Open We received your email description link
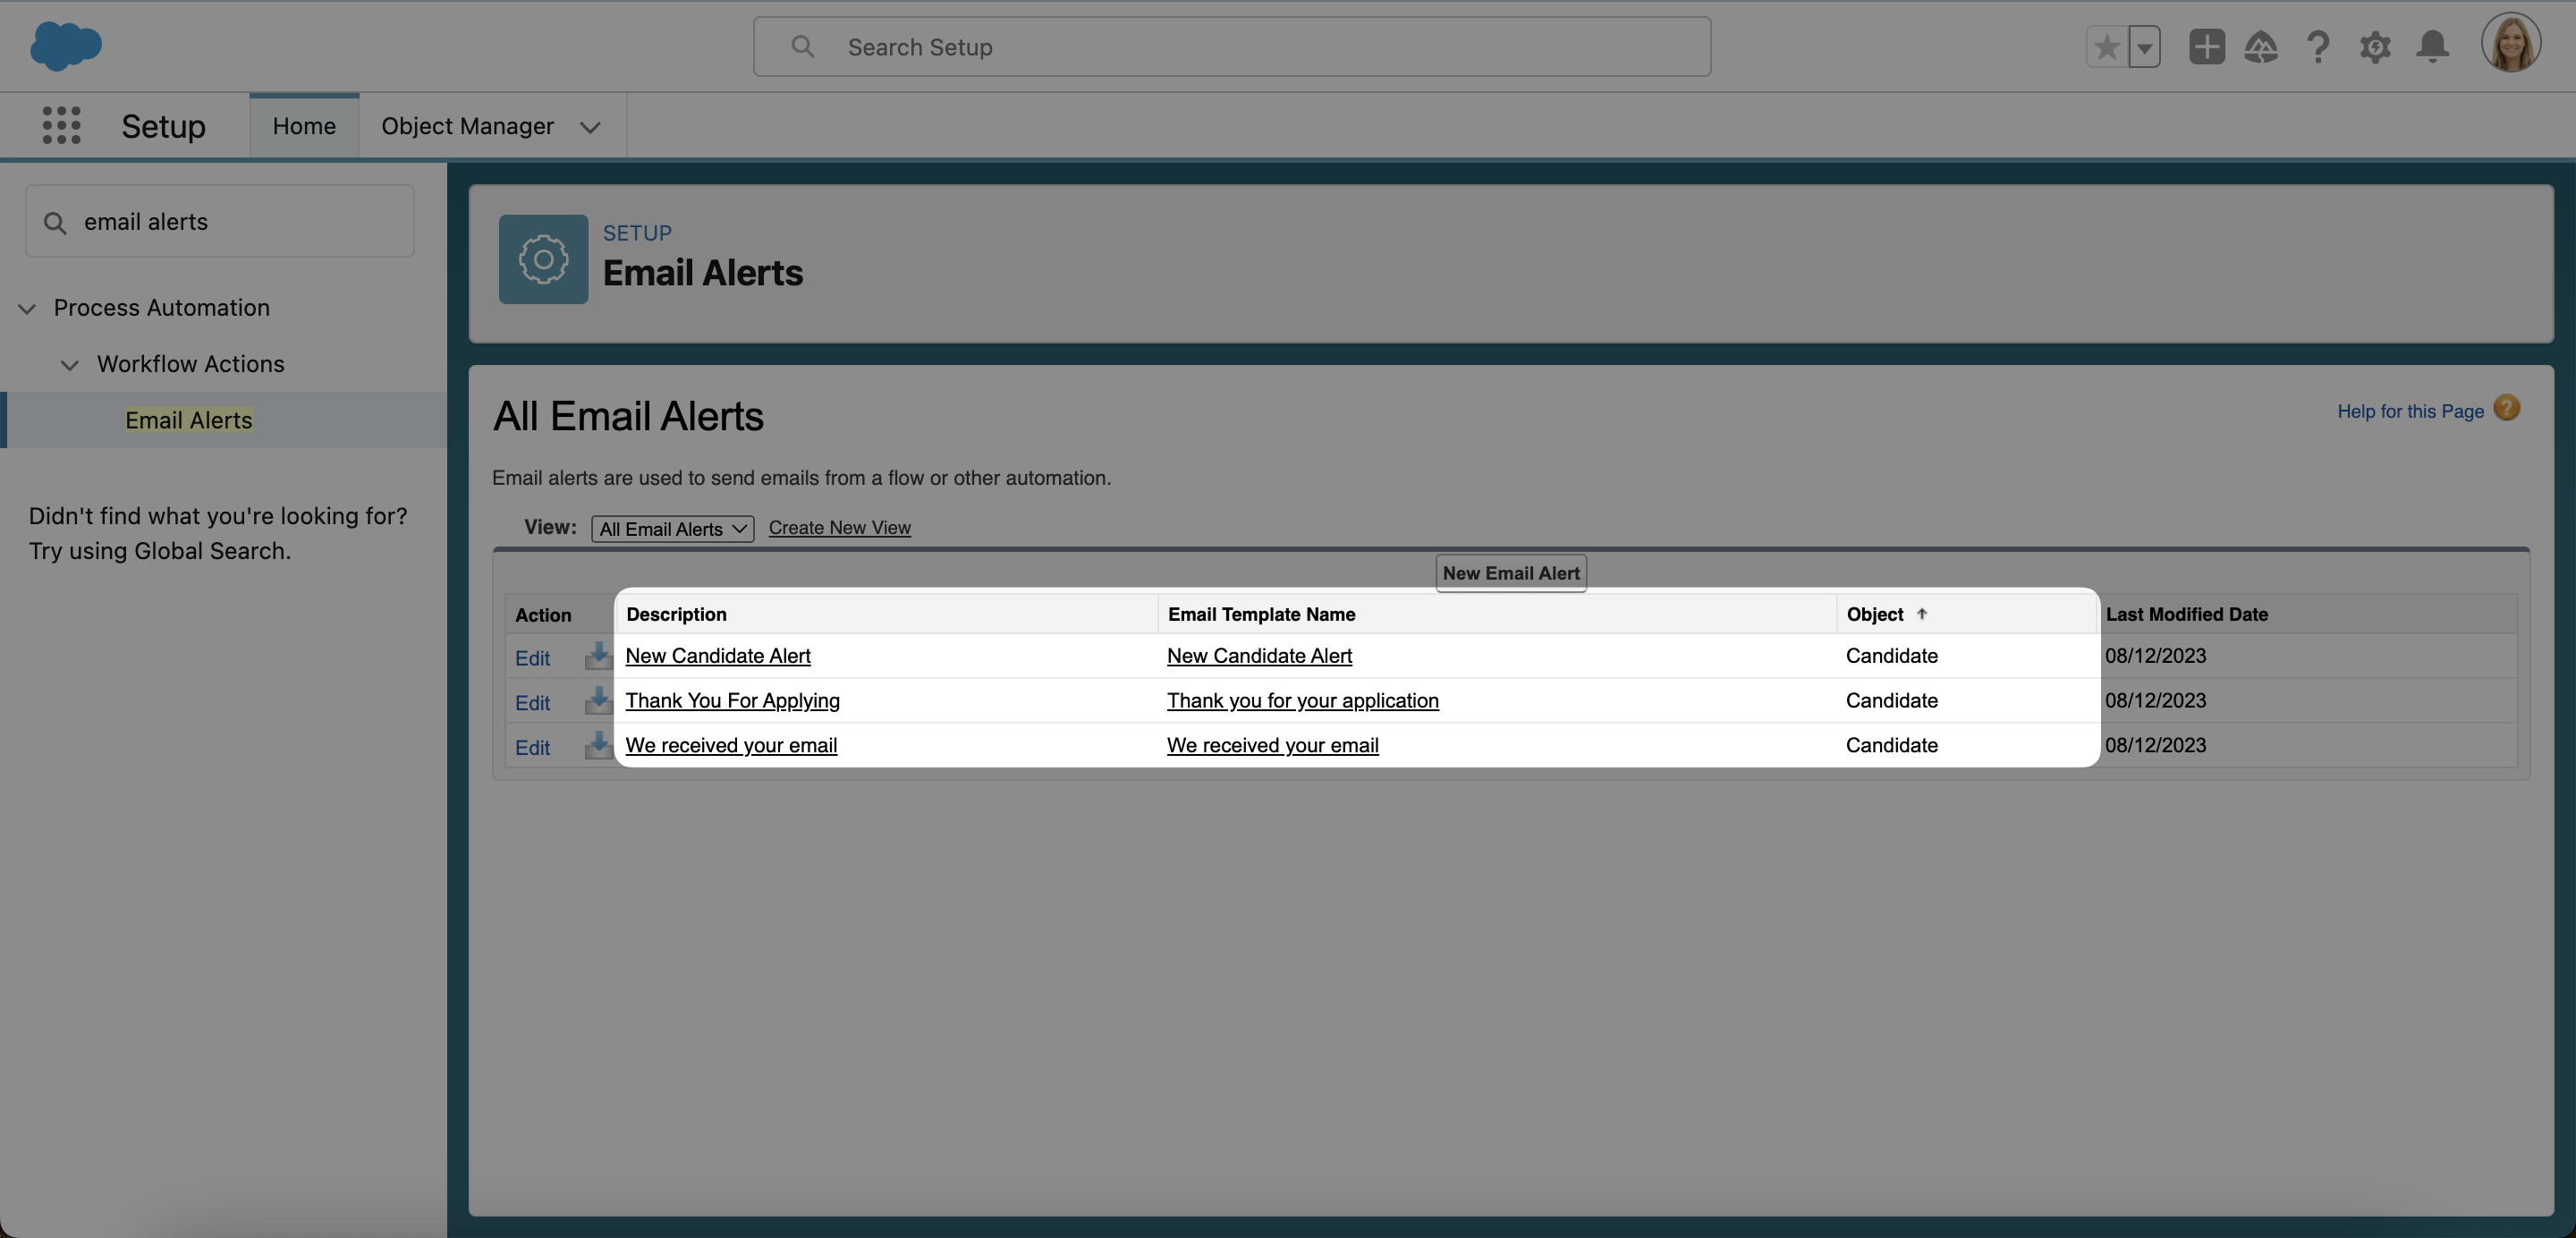This screenshot has height=1238, width=2576. [x=731, y=746]
